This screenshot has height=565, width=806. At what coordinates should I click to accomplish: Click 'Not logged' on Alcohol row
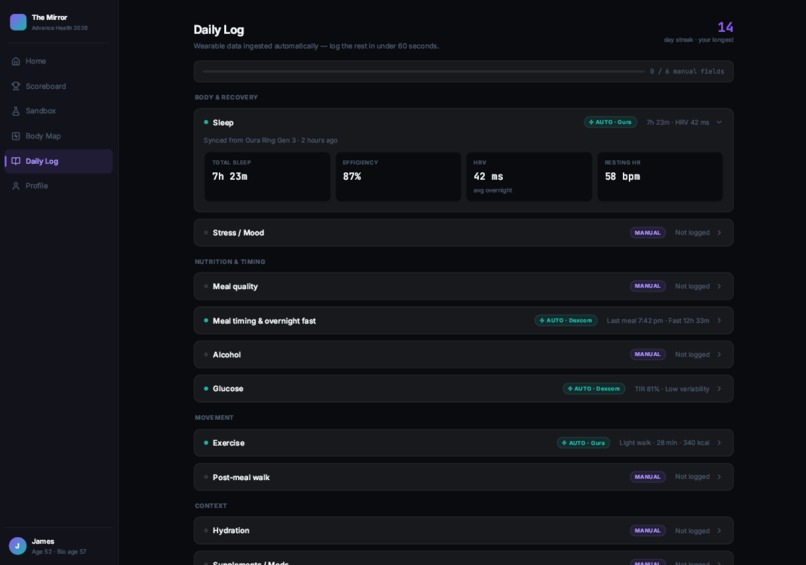point(692,355)
